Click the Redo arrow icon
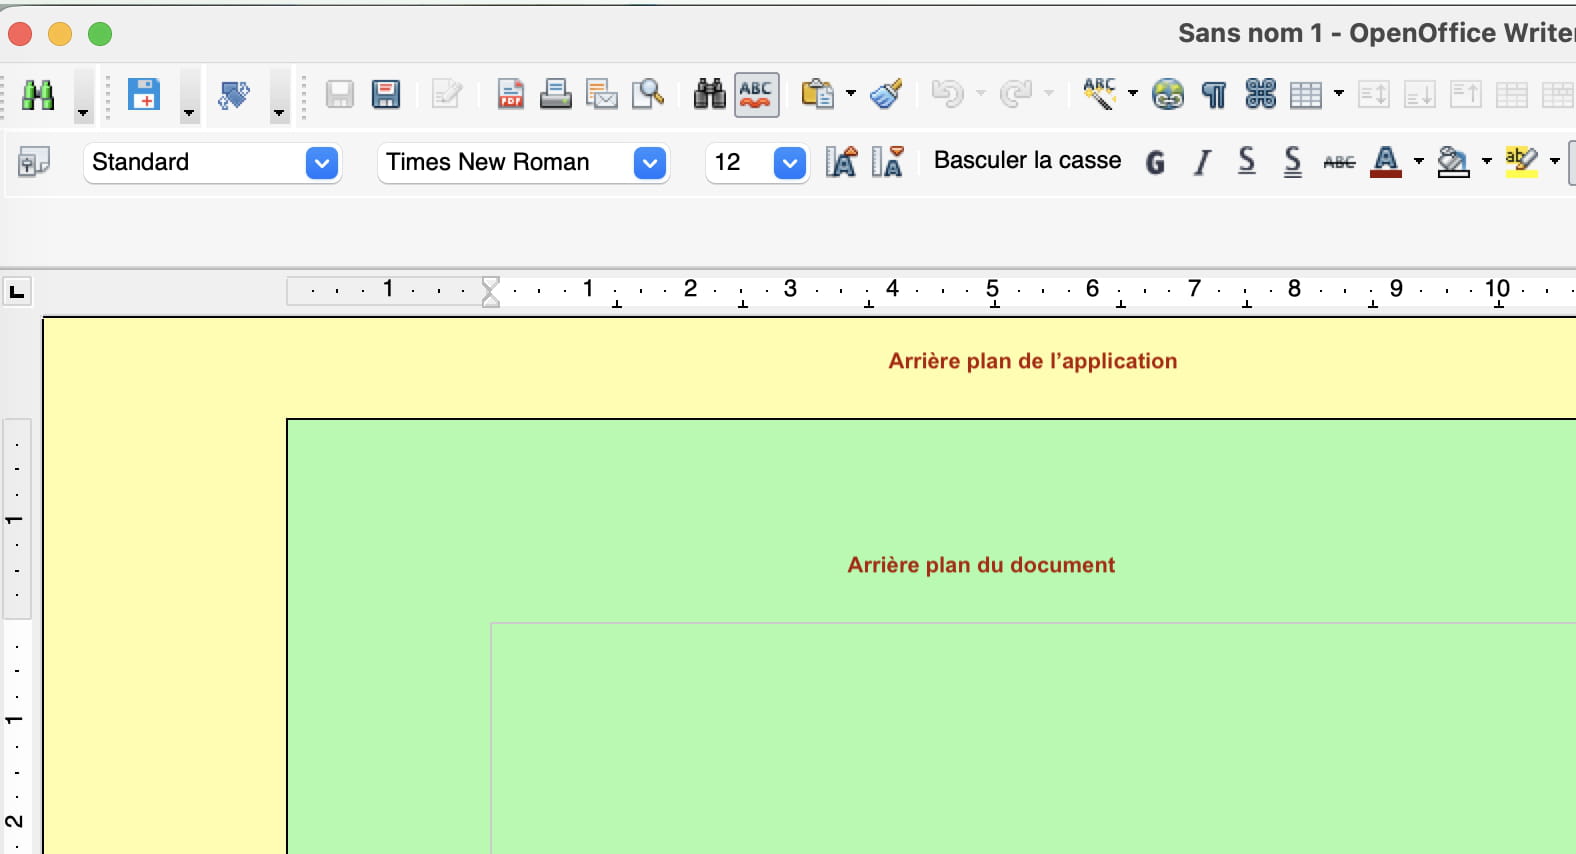The image size is (1576, 854). click(x=1016, y=94)
